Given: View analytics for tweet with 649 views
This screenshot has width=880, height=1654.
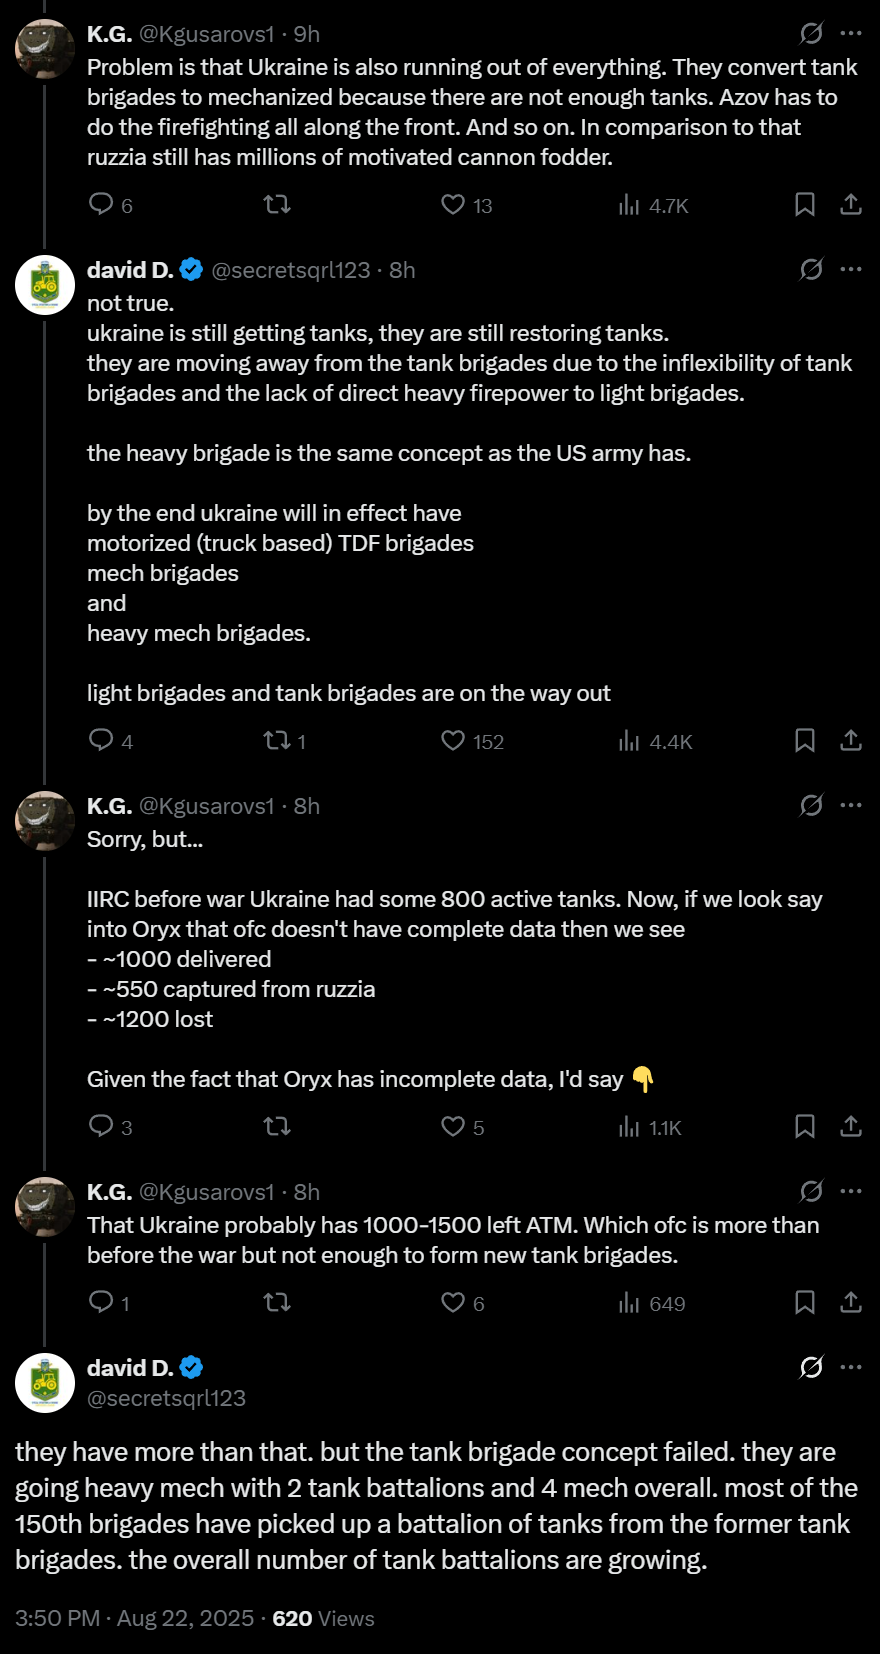Looking at the screenshot, I should pyautogui.click(x=629, y=1303).
